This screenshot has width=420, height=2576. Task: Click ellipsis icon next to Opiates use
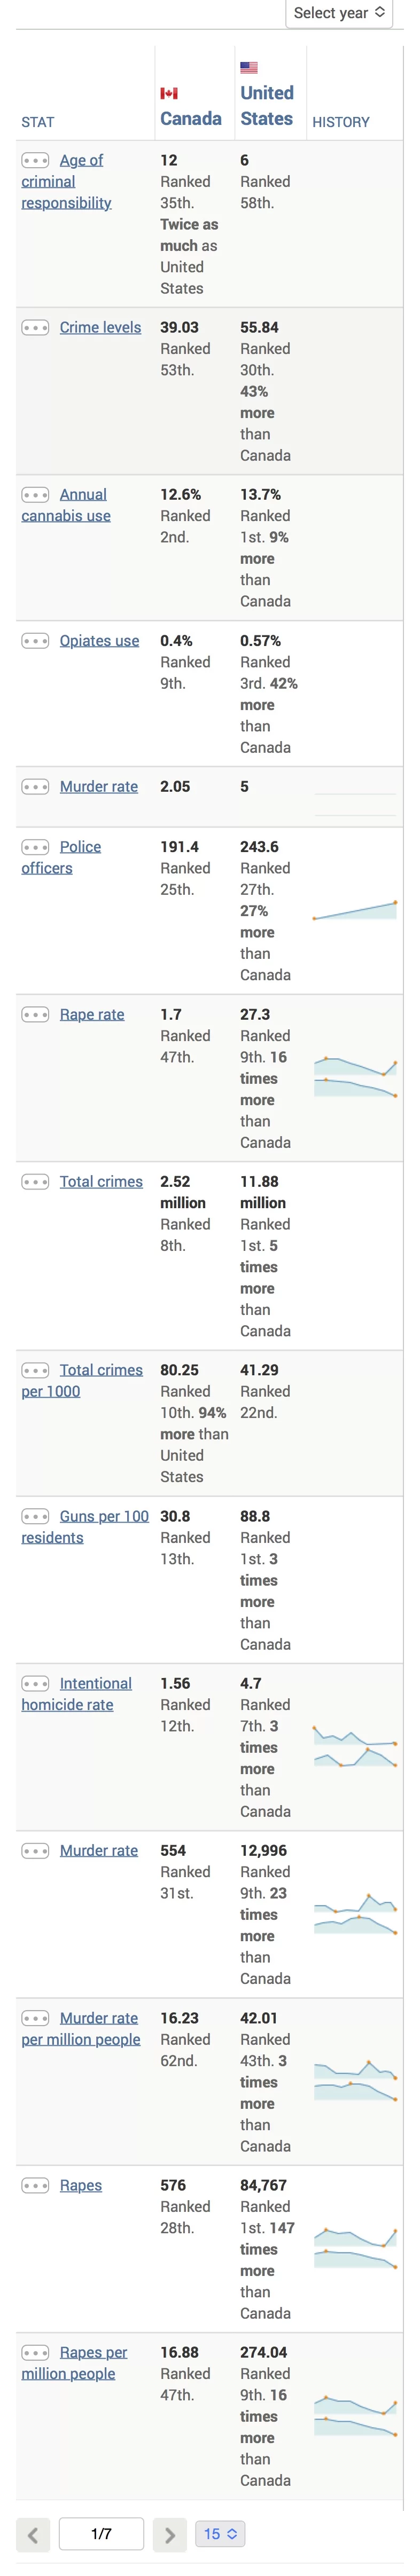[35, 640]
